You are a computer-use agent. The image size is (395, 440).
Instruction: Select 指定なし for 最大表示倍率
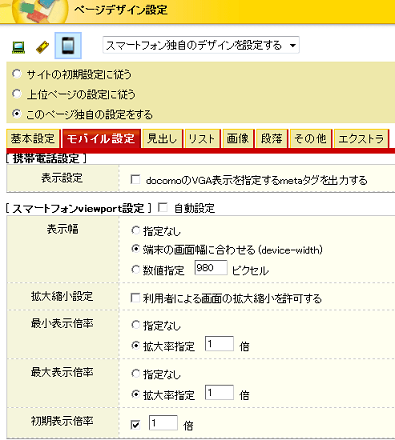pyautogui.click(x=135, y=373)
